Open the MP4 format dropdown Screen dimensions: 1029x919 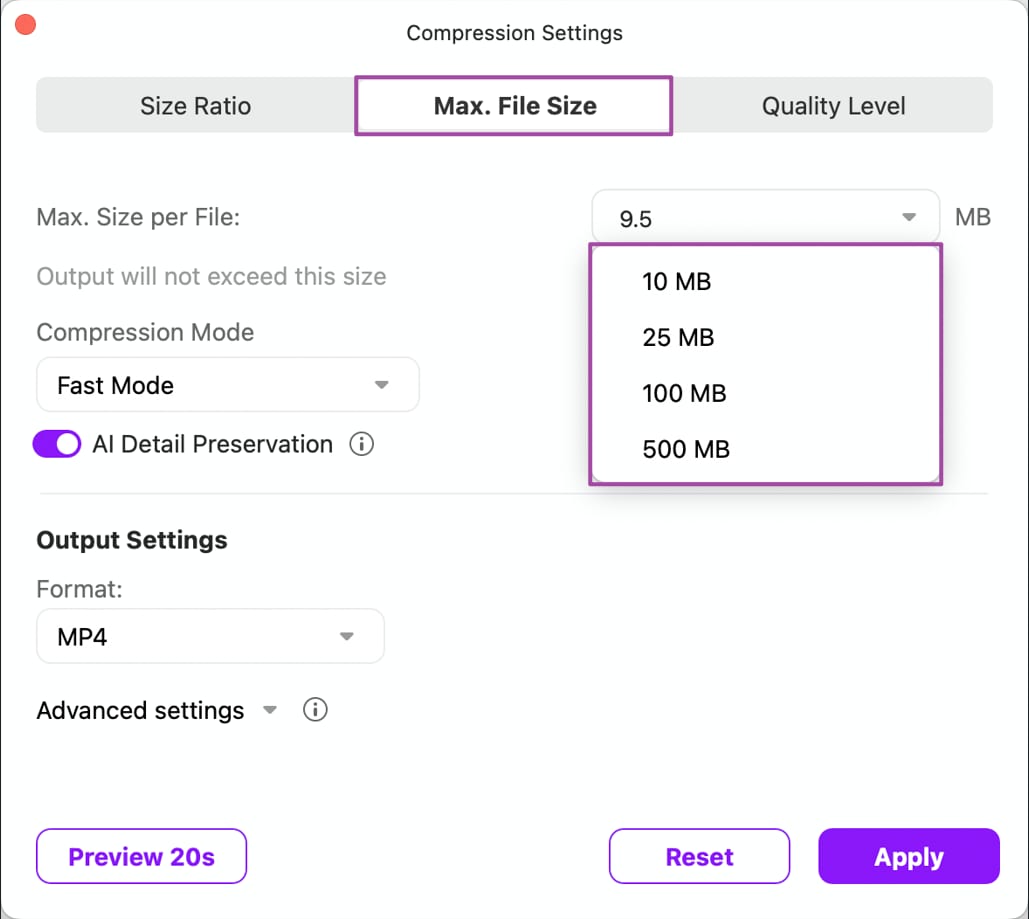point(210,636)
